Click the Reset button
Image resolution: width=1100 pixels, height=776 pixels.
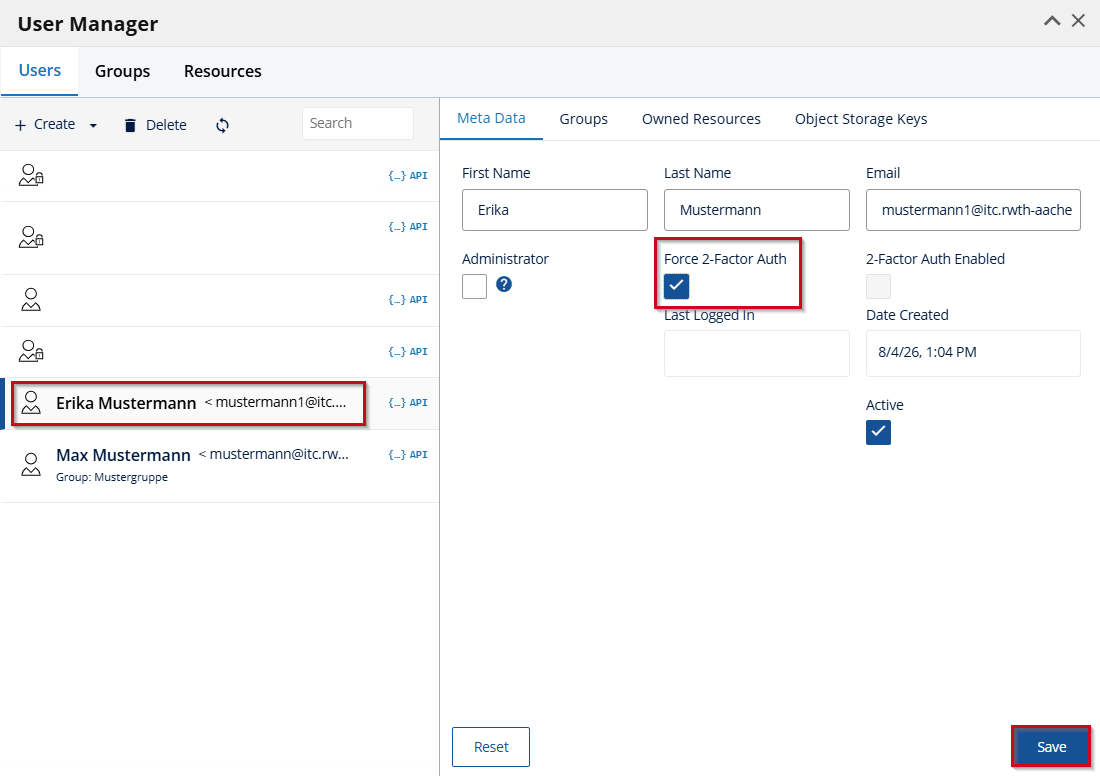(x=491, y=747)
